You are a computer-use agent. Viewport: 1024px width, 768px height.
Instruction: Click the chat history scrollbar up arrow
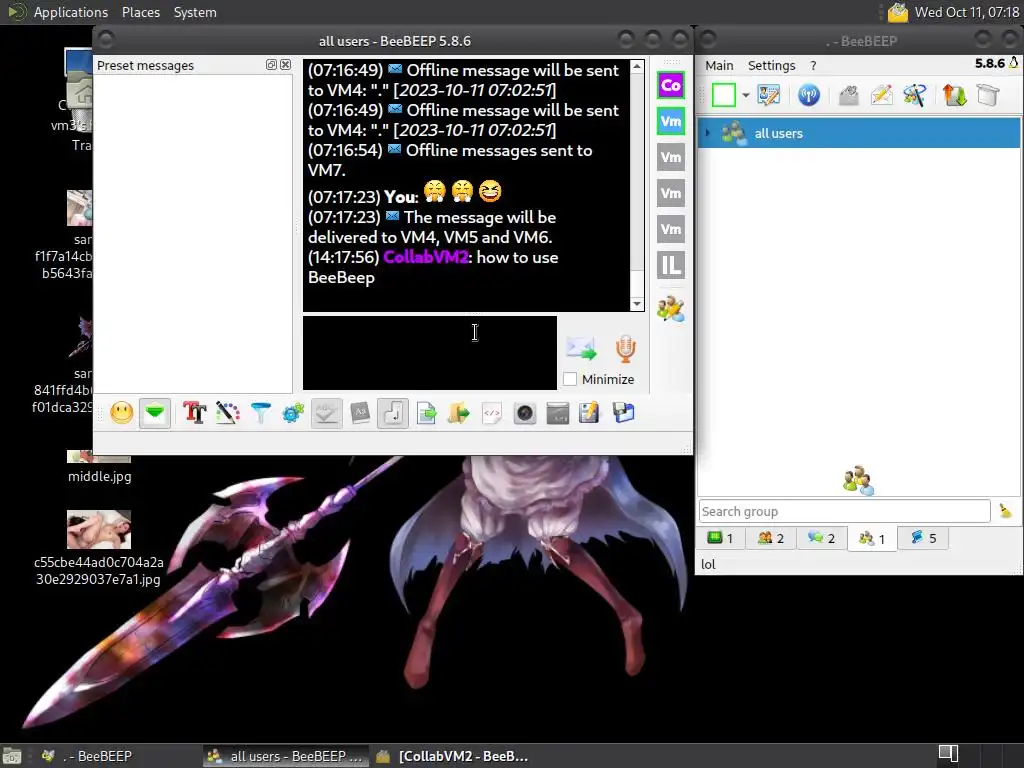[637, 66]
